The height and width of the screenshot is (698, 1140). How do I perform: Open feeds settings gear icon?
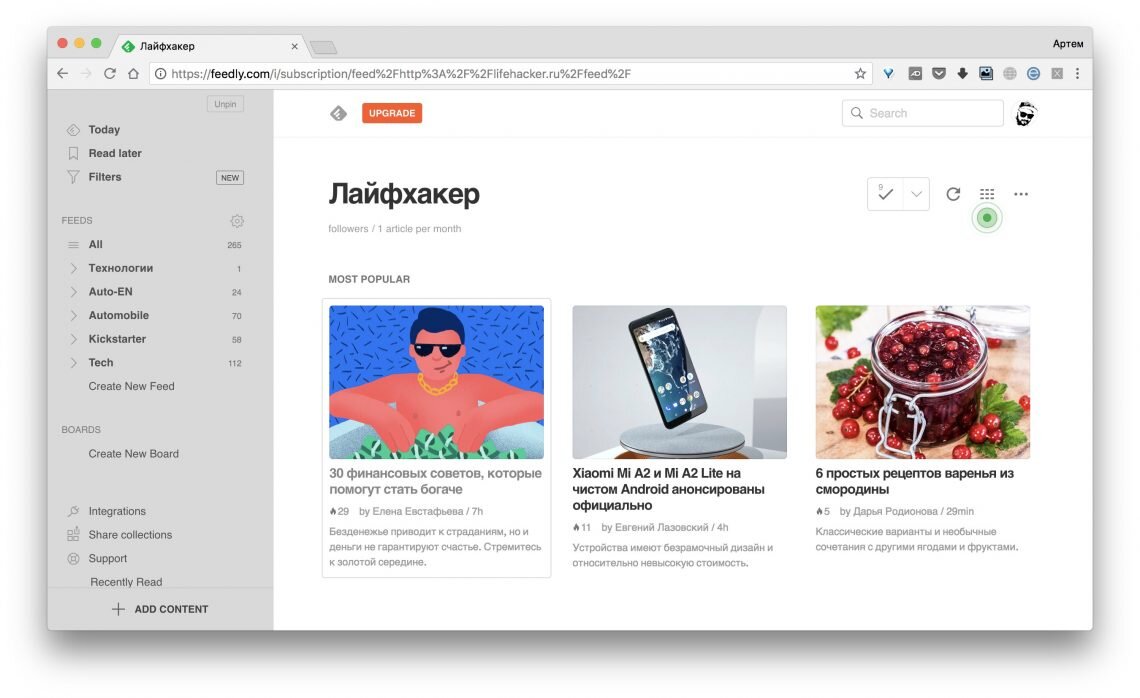pyautogui.click(x=237, y=220)
